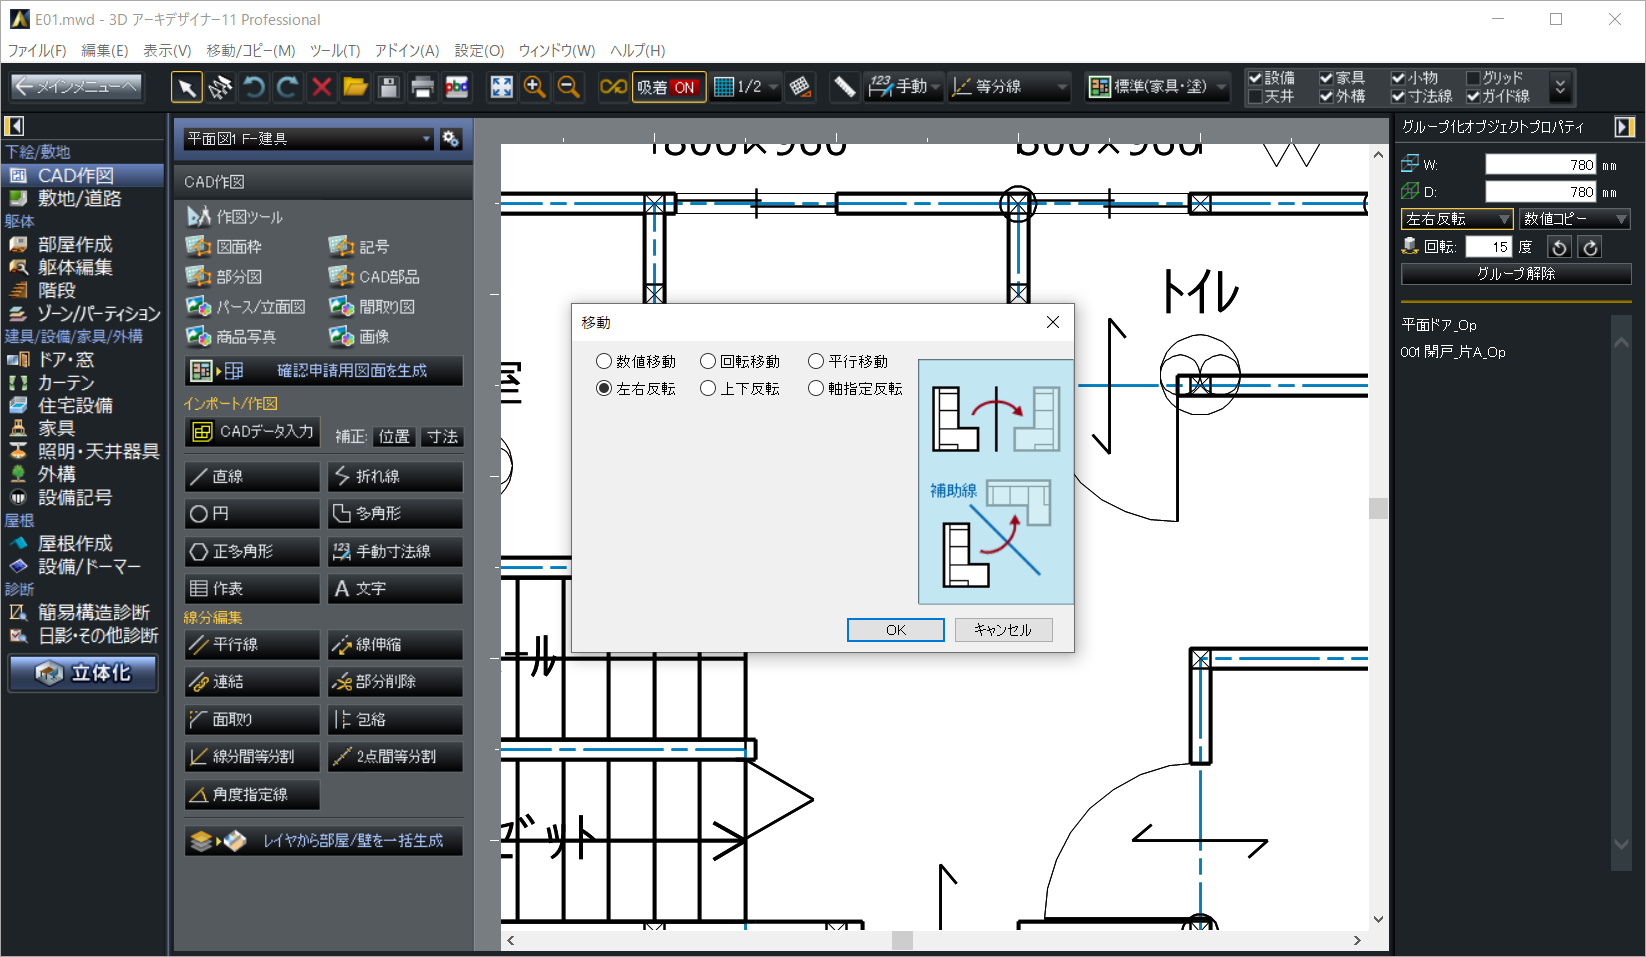
Task: Click the printer icon in toolbar
Action: click(422, 88)
